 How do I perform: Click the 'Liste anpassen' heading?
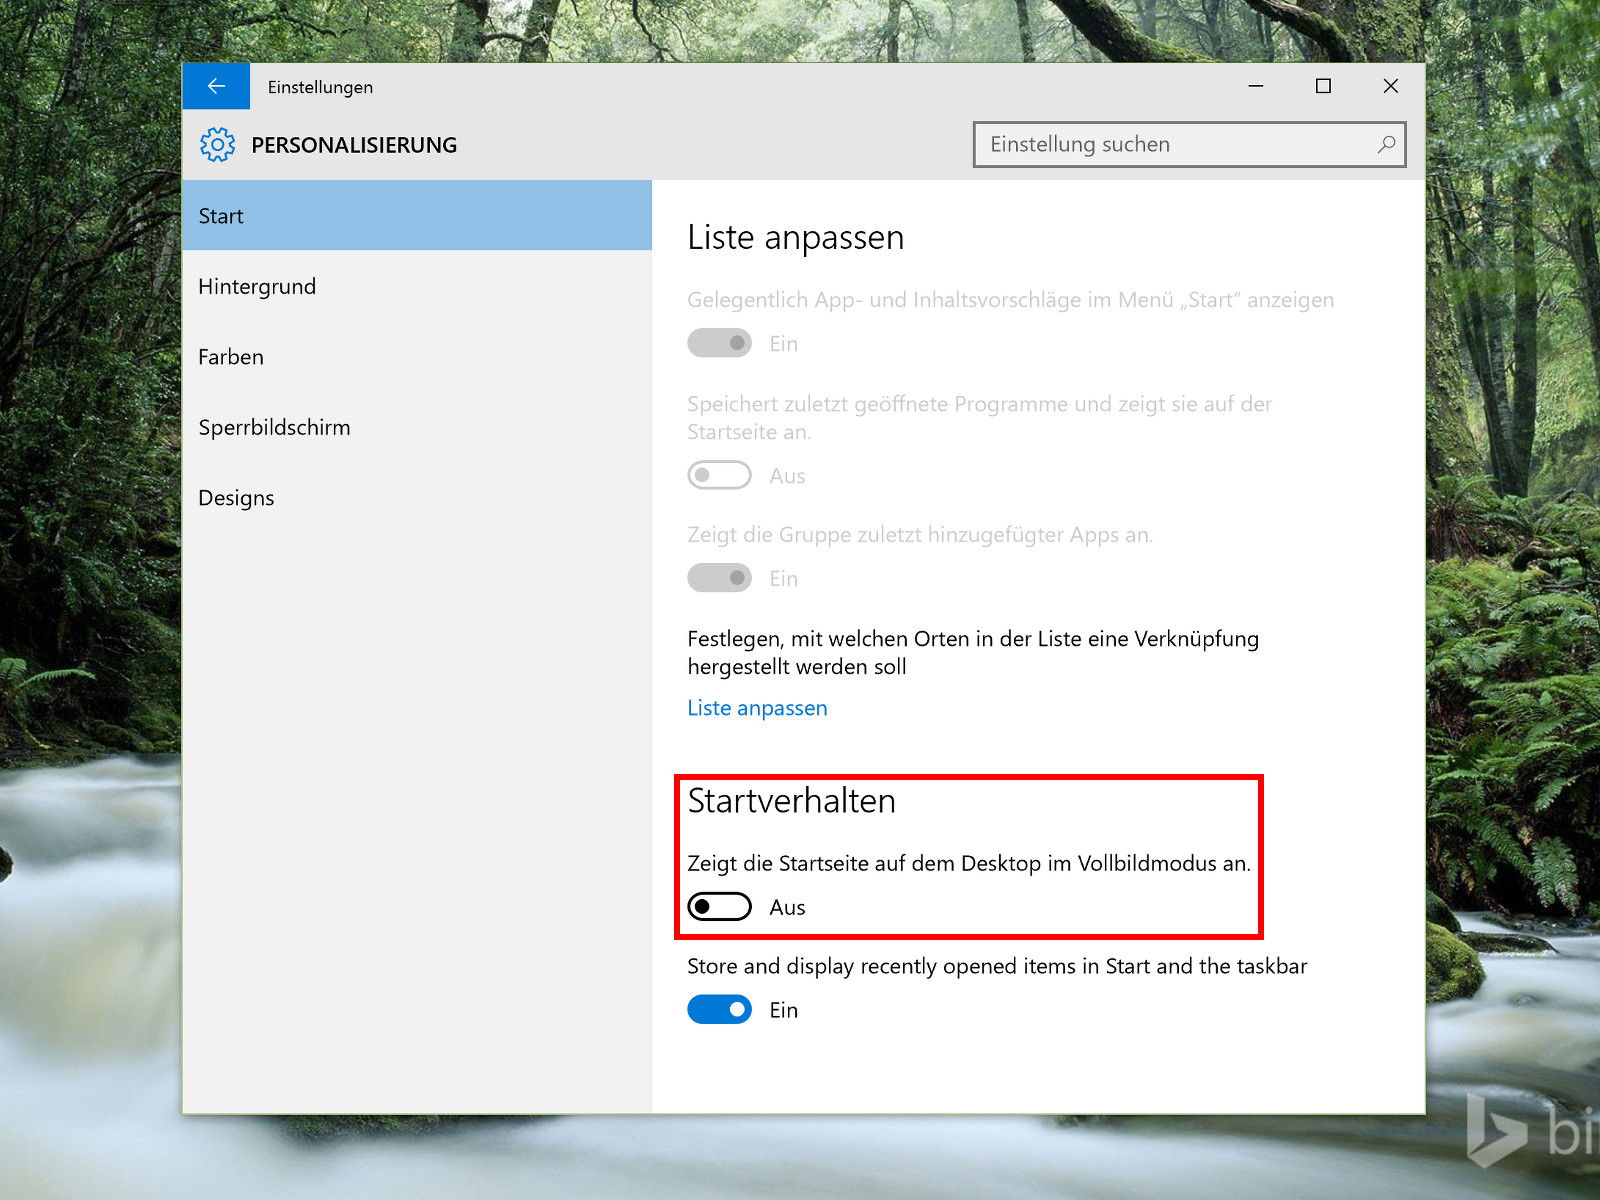pos(796,238)
